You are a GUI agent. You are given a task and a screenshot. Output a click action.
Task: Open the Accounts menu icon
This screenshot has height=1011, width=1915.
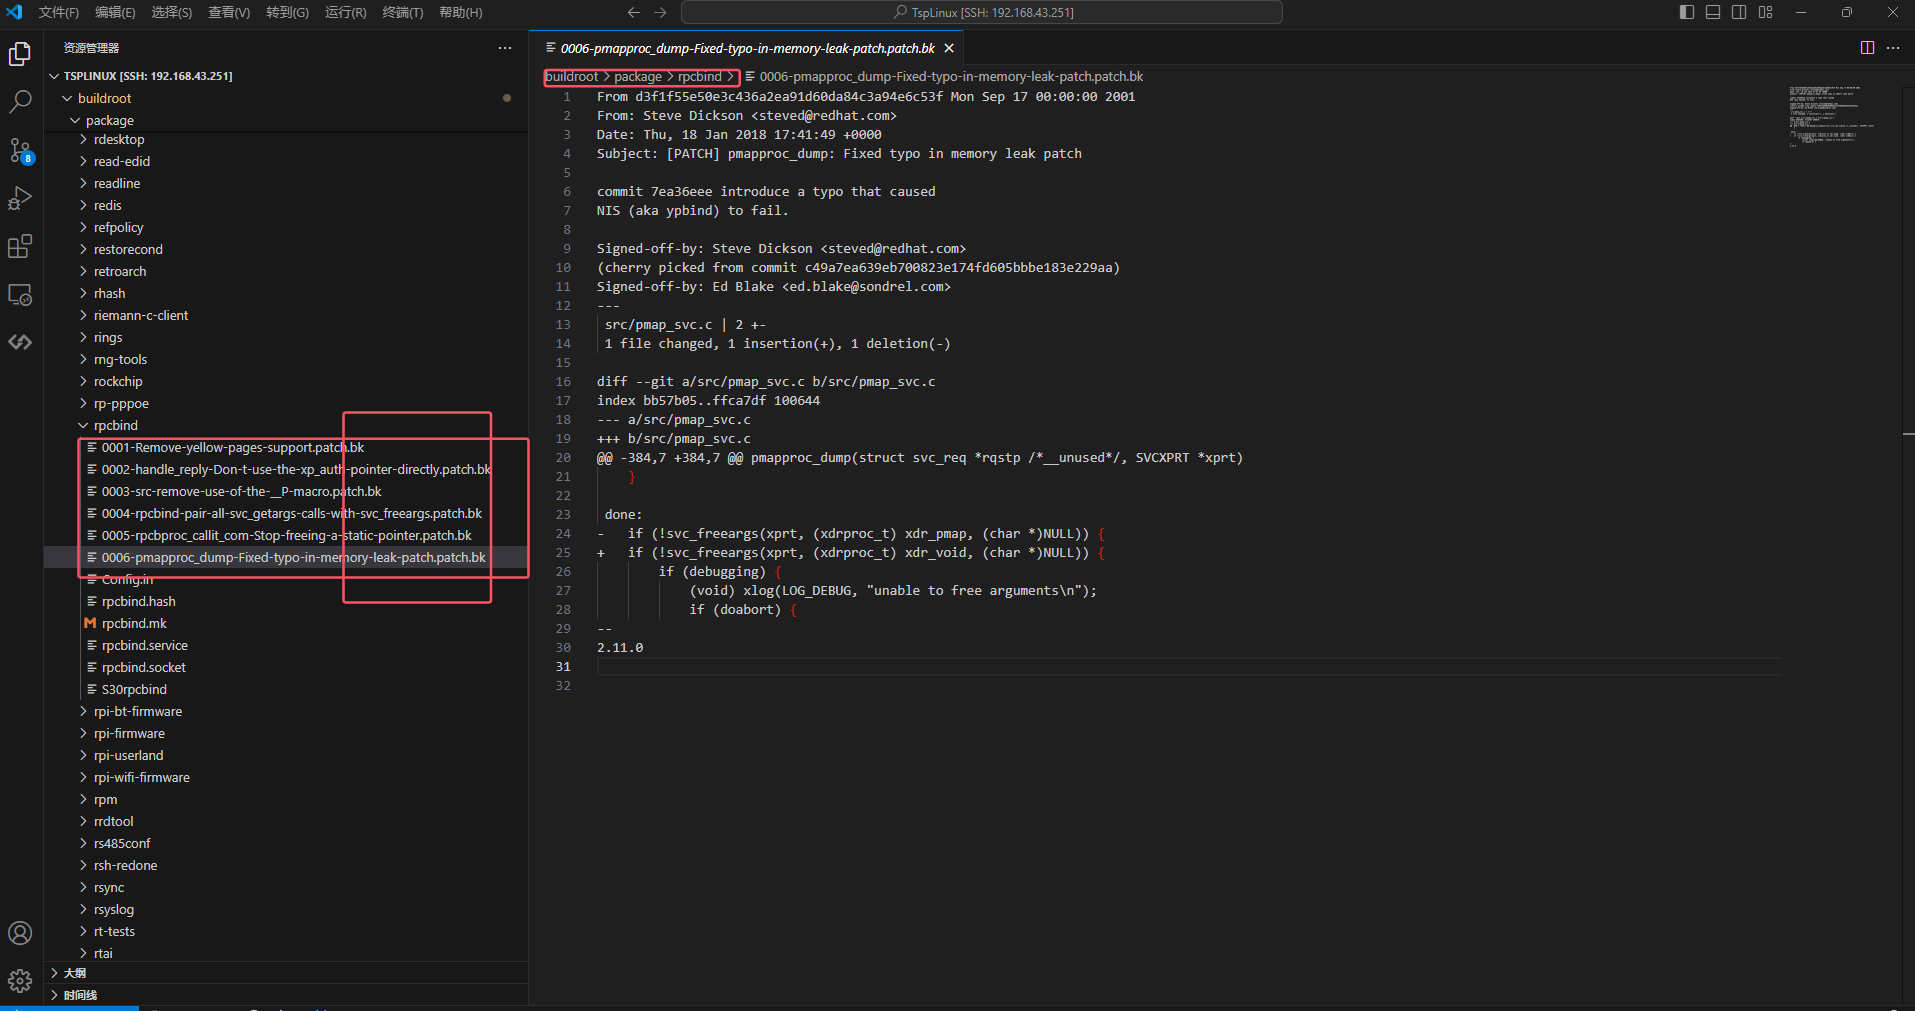pos(20,933)
